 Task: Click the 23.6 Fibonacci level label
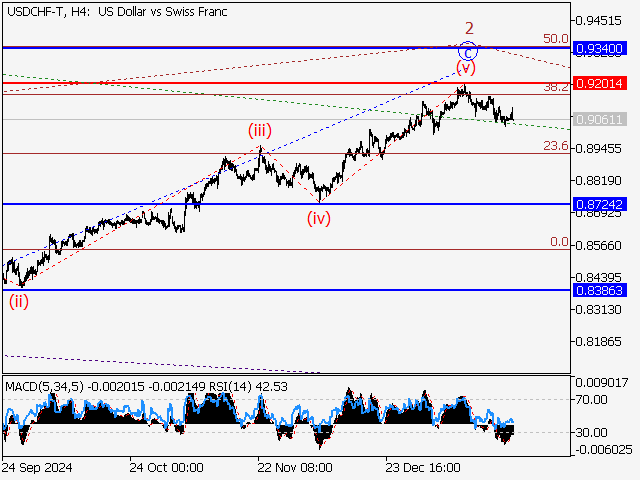(555, 146)
